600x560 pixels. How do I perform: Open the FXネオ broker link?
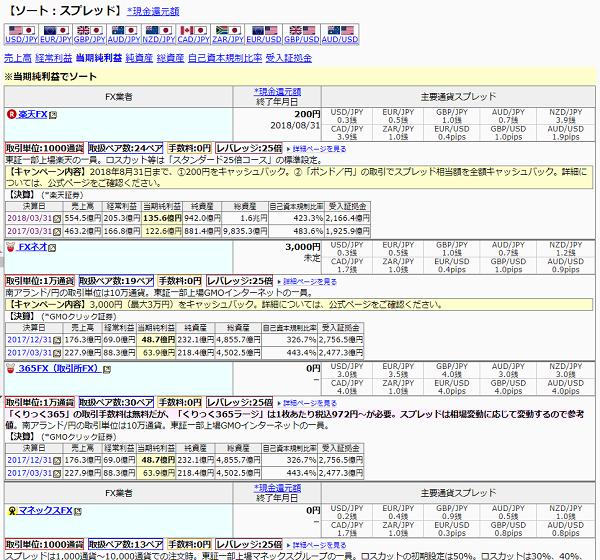coord(33,247)
